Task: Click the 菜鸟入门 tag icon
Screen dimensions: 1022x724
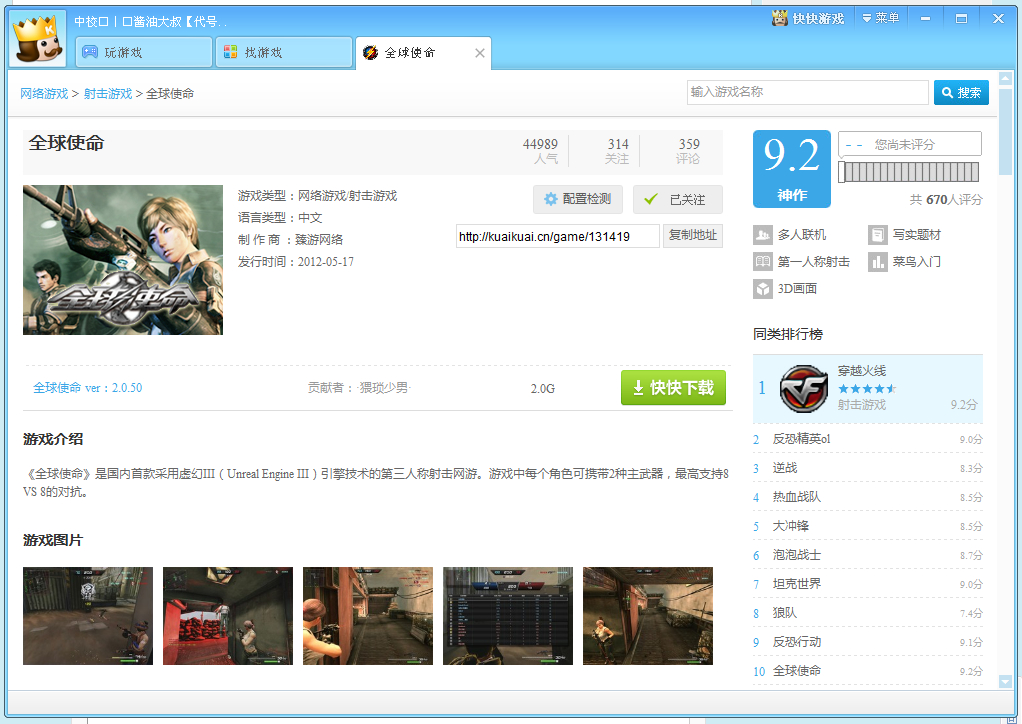Action: (x=877, y=262)
